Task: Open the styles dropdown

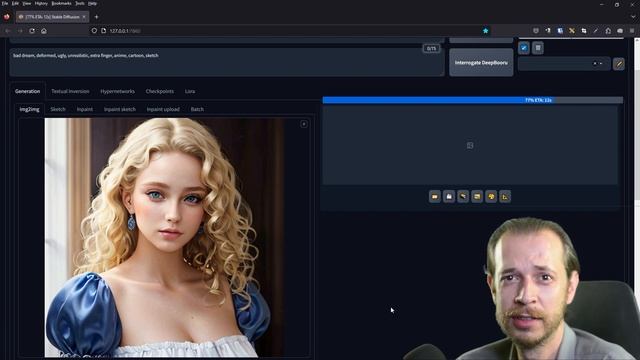Action: (564, 64)
